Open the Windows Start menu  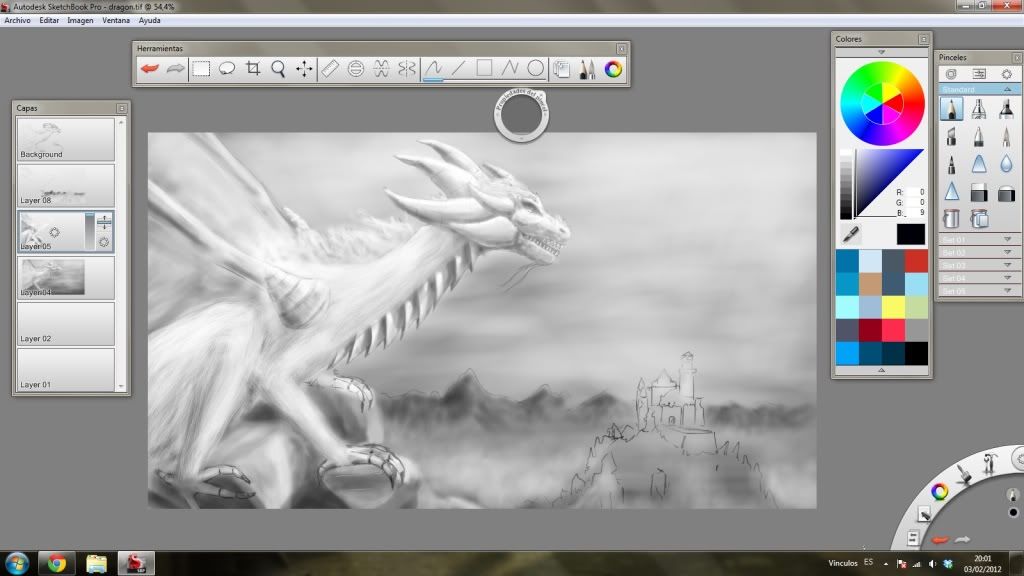coord(17,563)
